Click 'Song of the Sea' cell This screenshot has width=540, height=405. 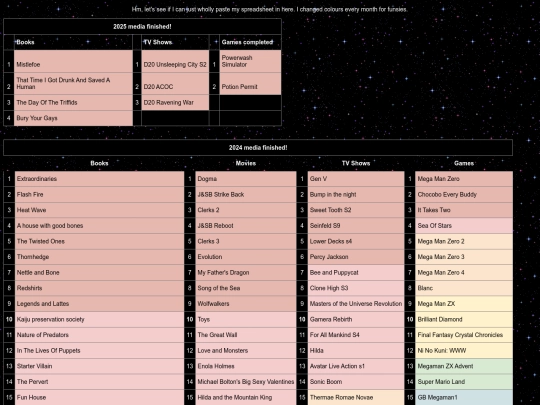click(x=246, y=288)
